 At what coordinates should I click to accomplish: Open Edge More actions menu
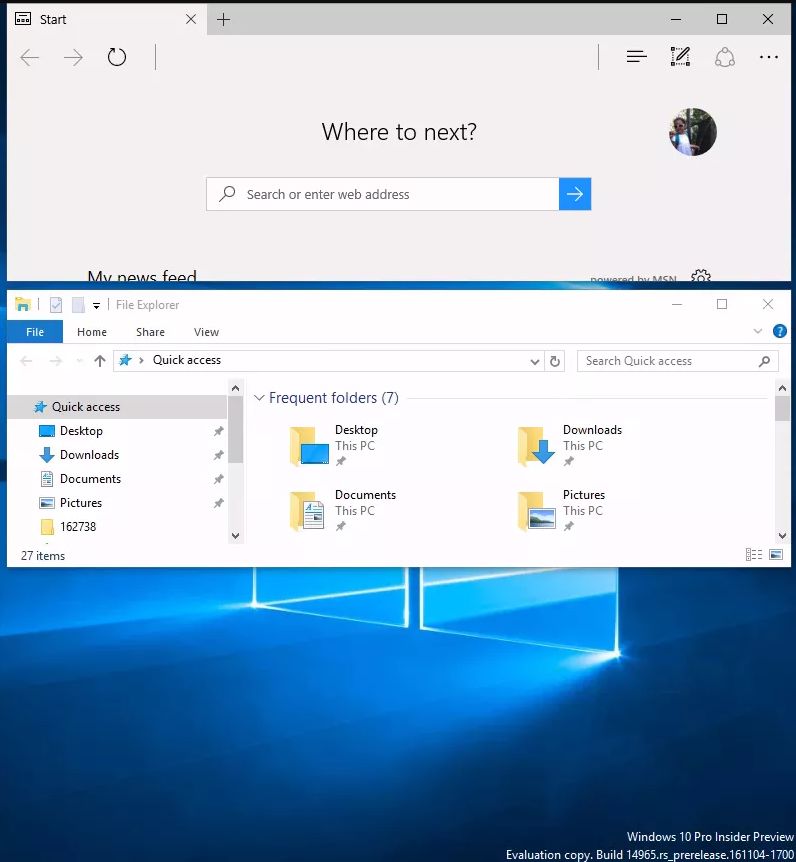click(769, 57)
